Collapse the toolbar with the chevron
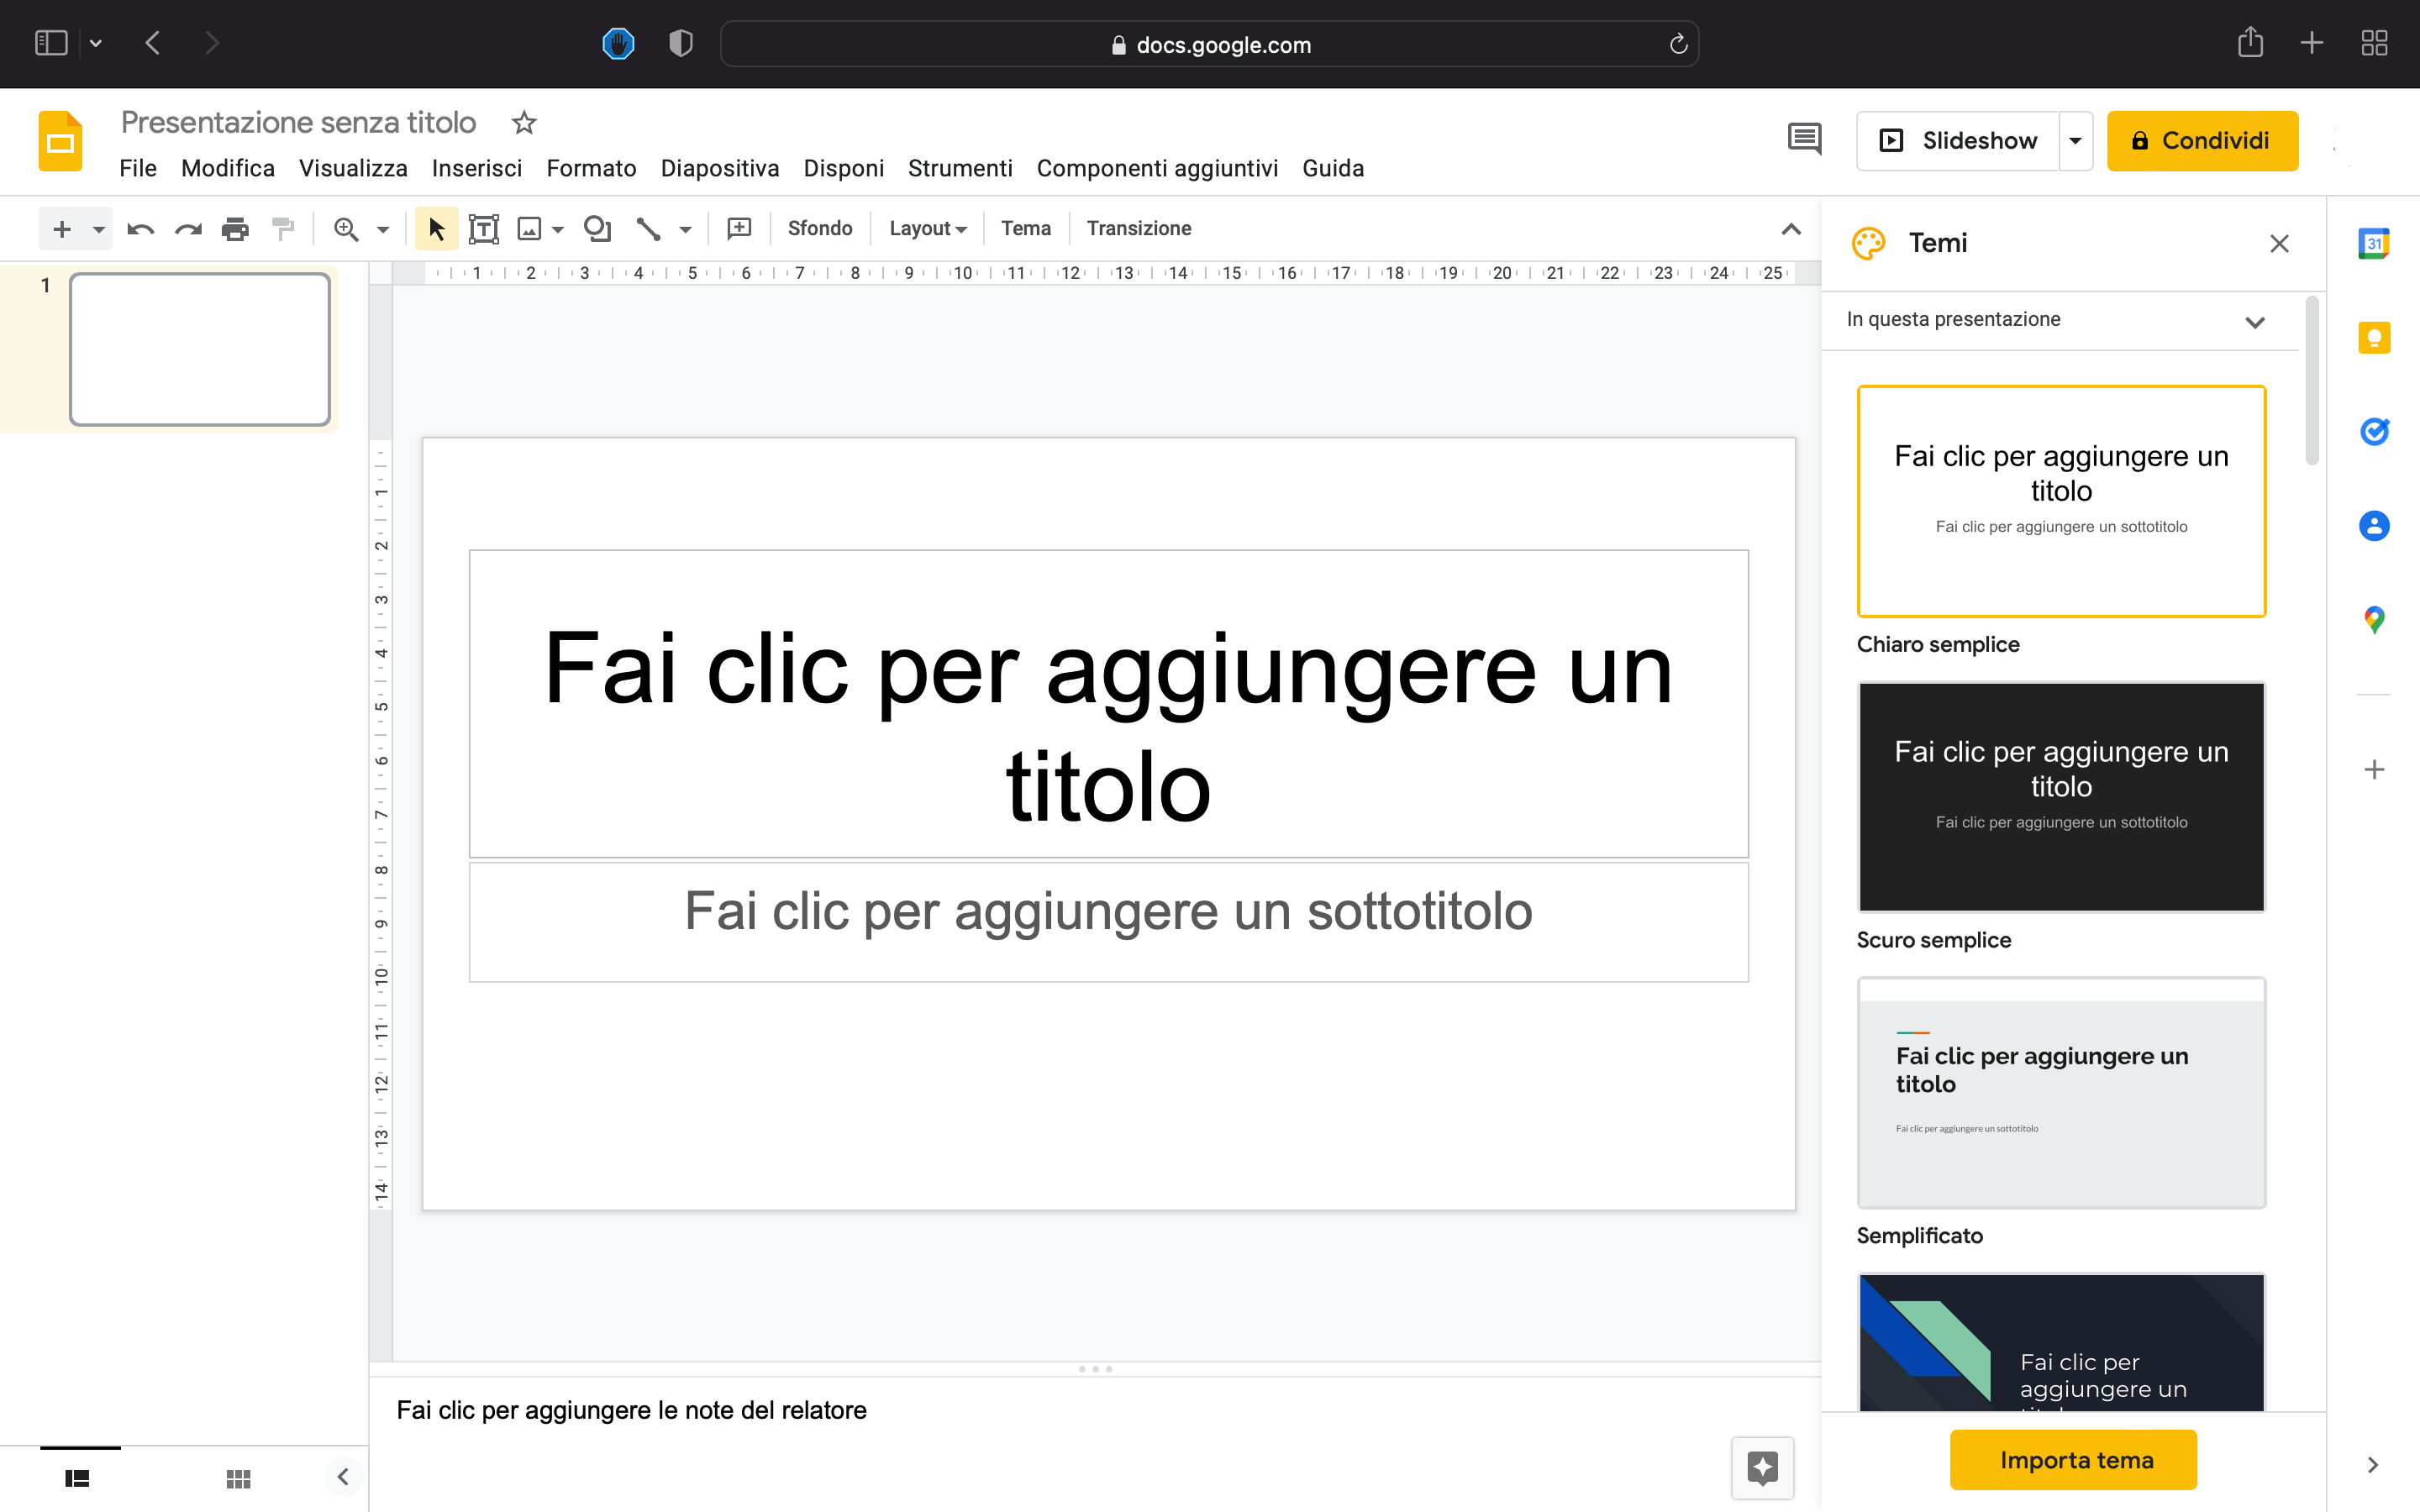Screen dimensions: 2420x1512 (x=1789, y=228)
